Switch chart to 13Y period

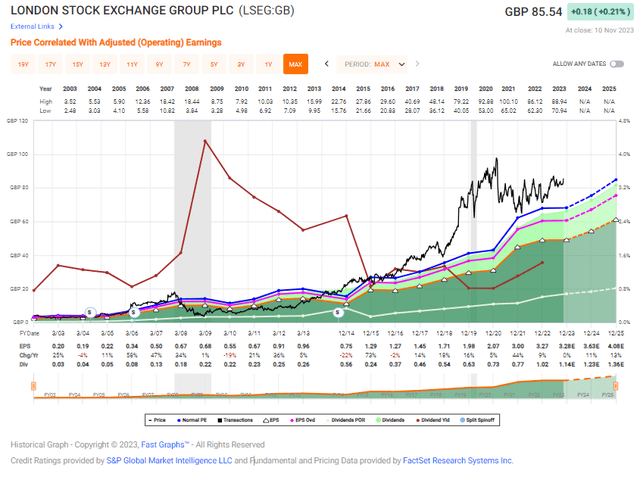pos(105,64)
